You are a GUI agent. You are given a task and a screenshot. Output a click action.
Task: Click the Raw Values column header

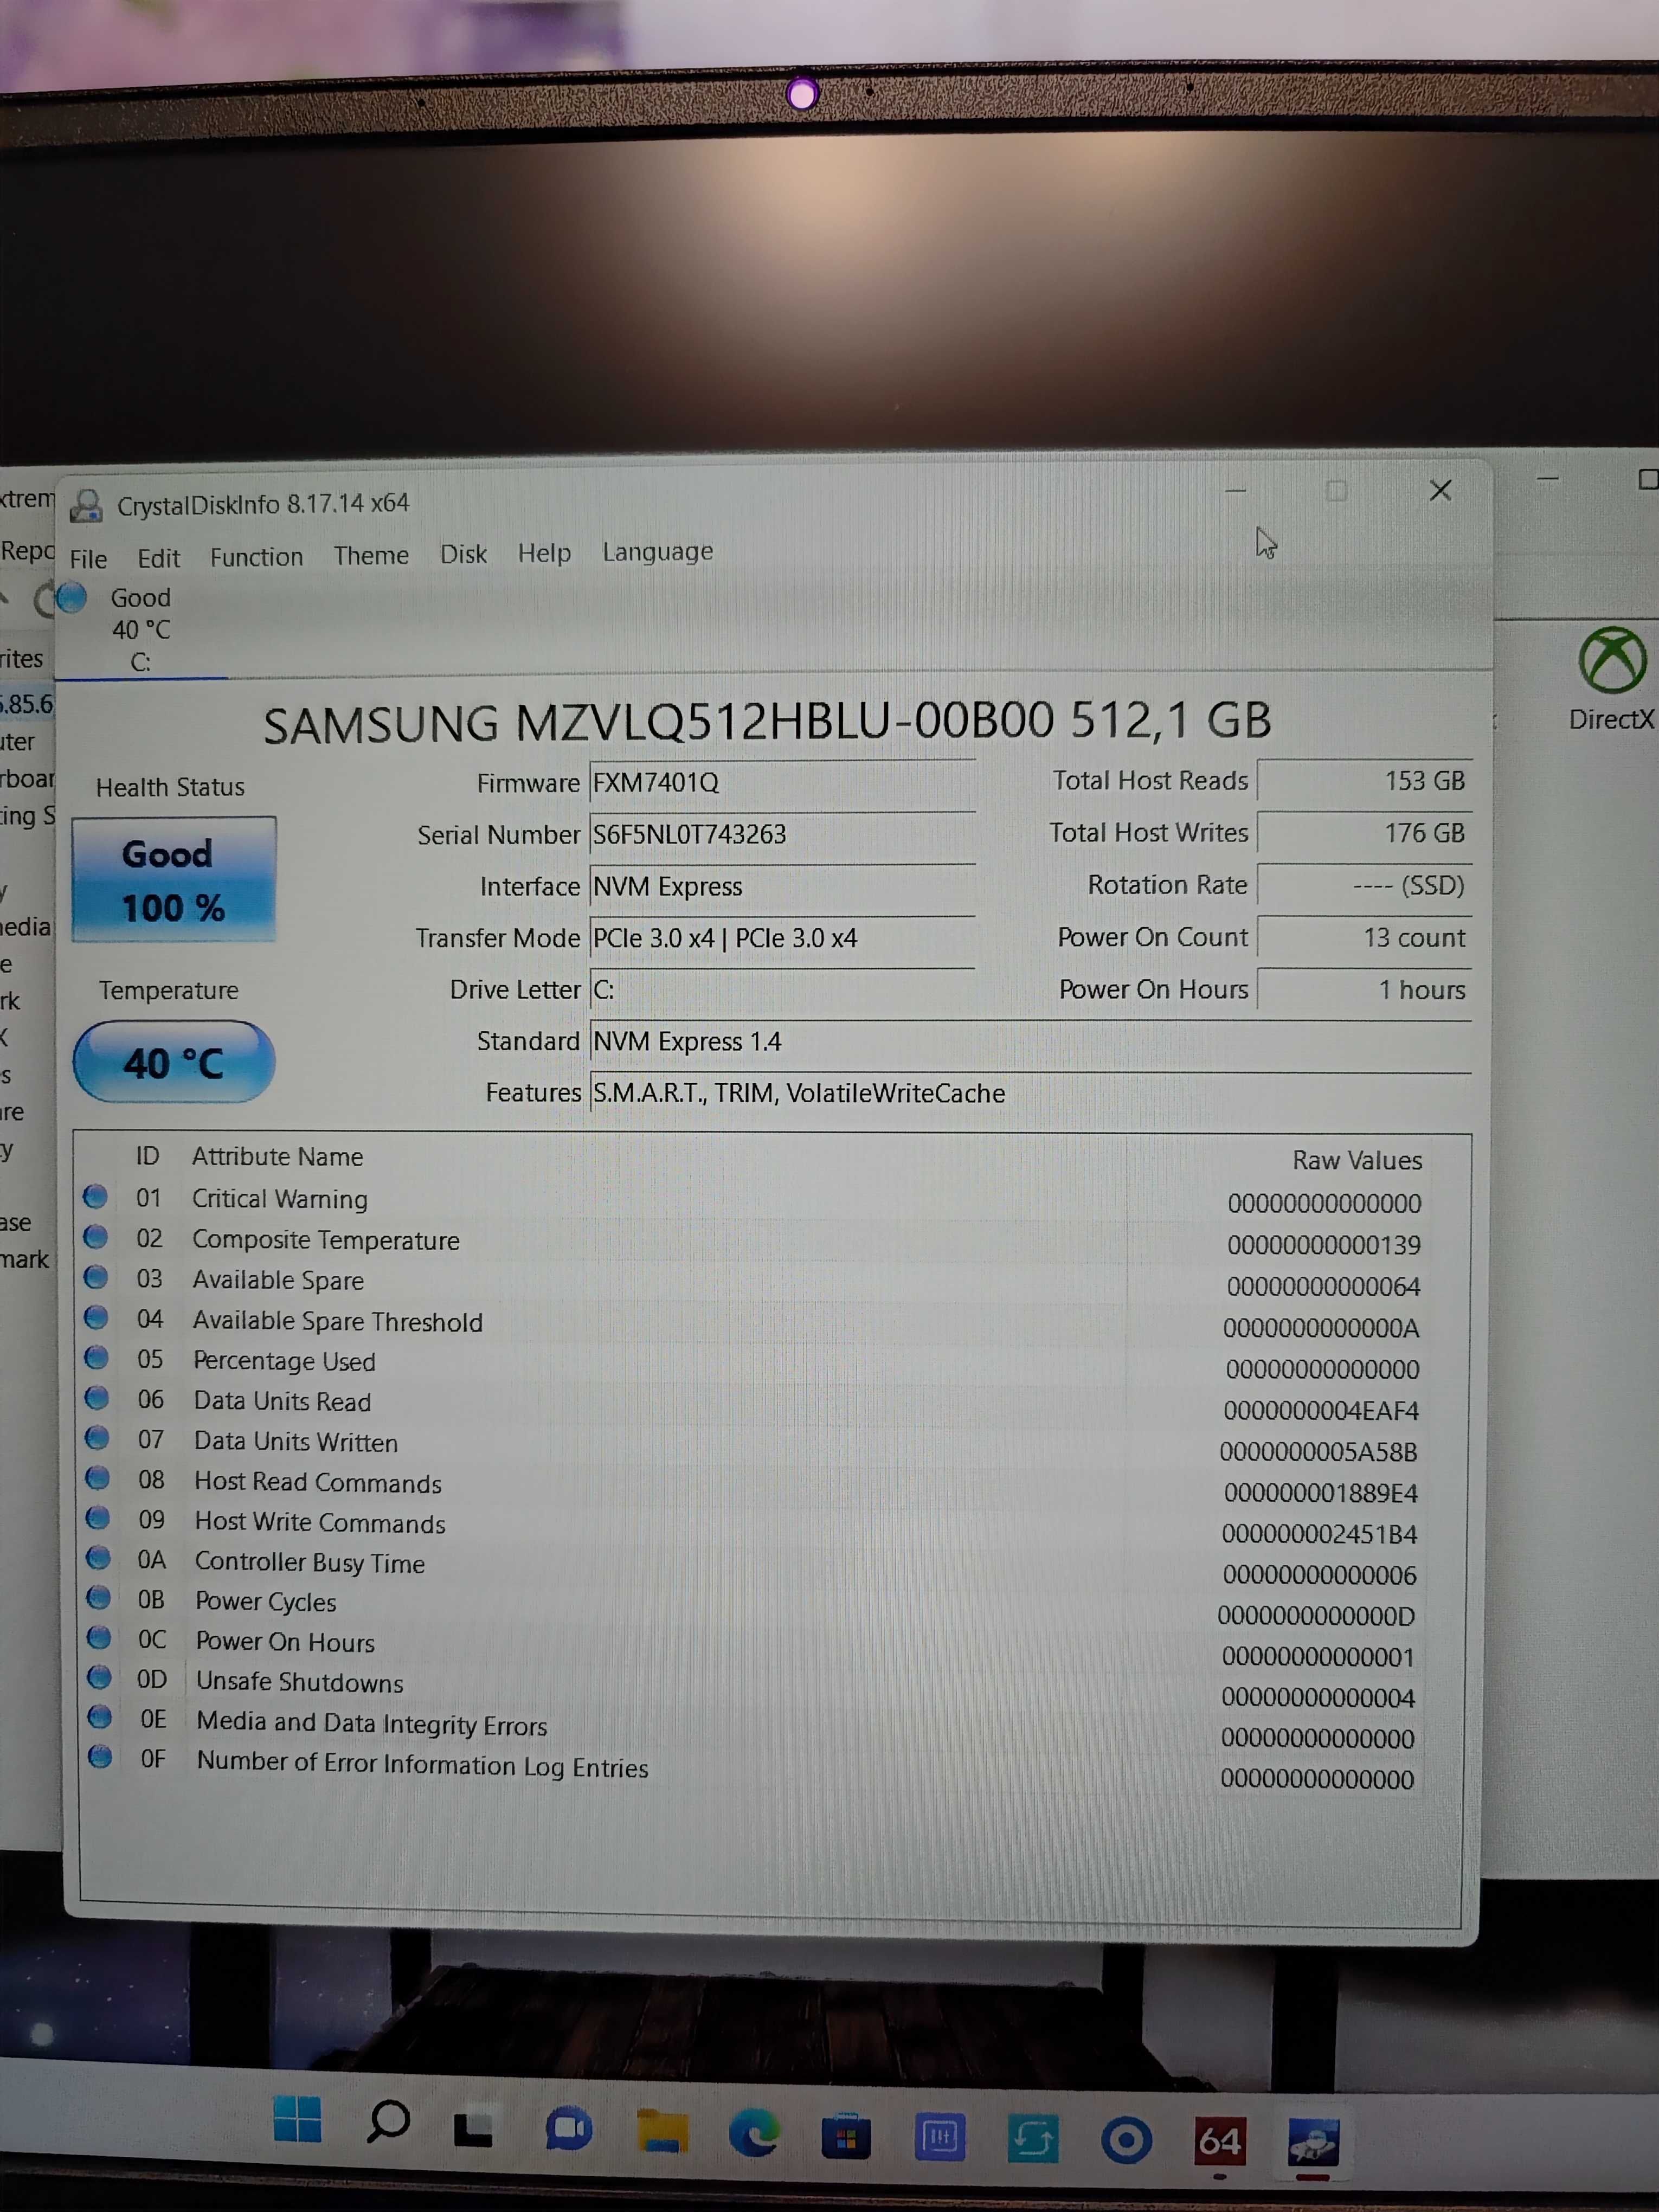coord(1357,1161)
